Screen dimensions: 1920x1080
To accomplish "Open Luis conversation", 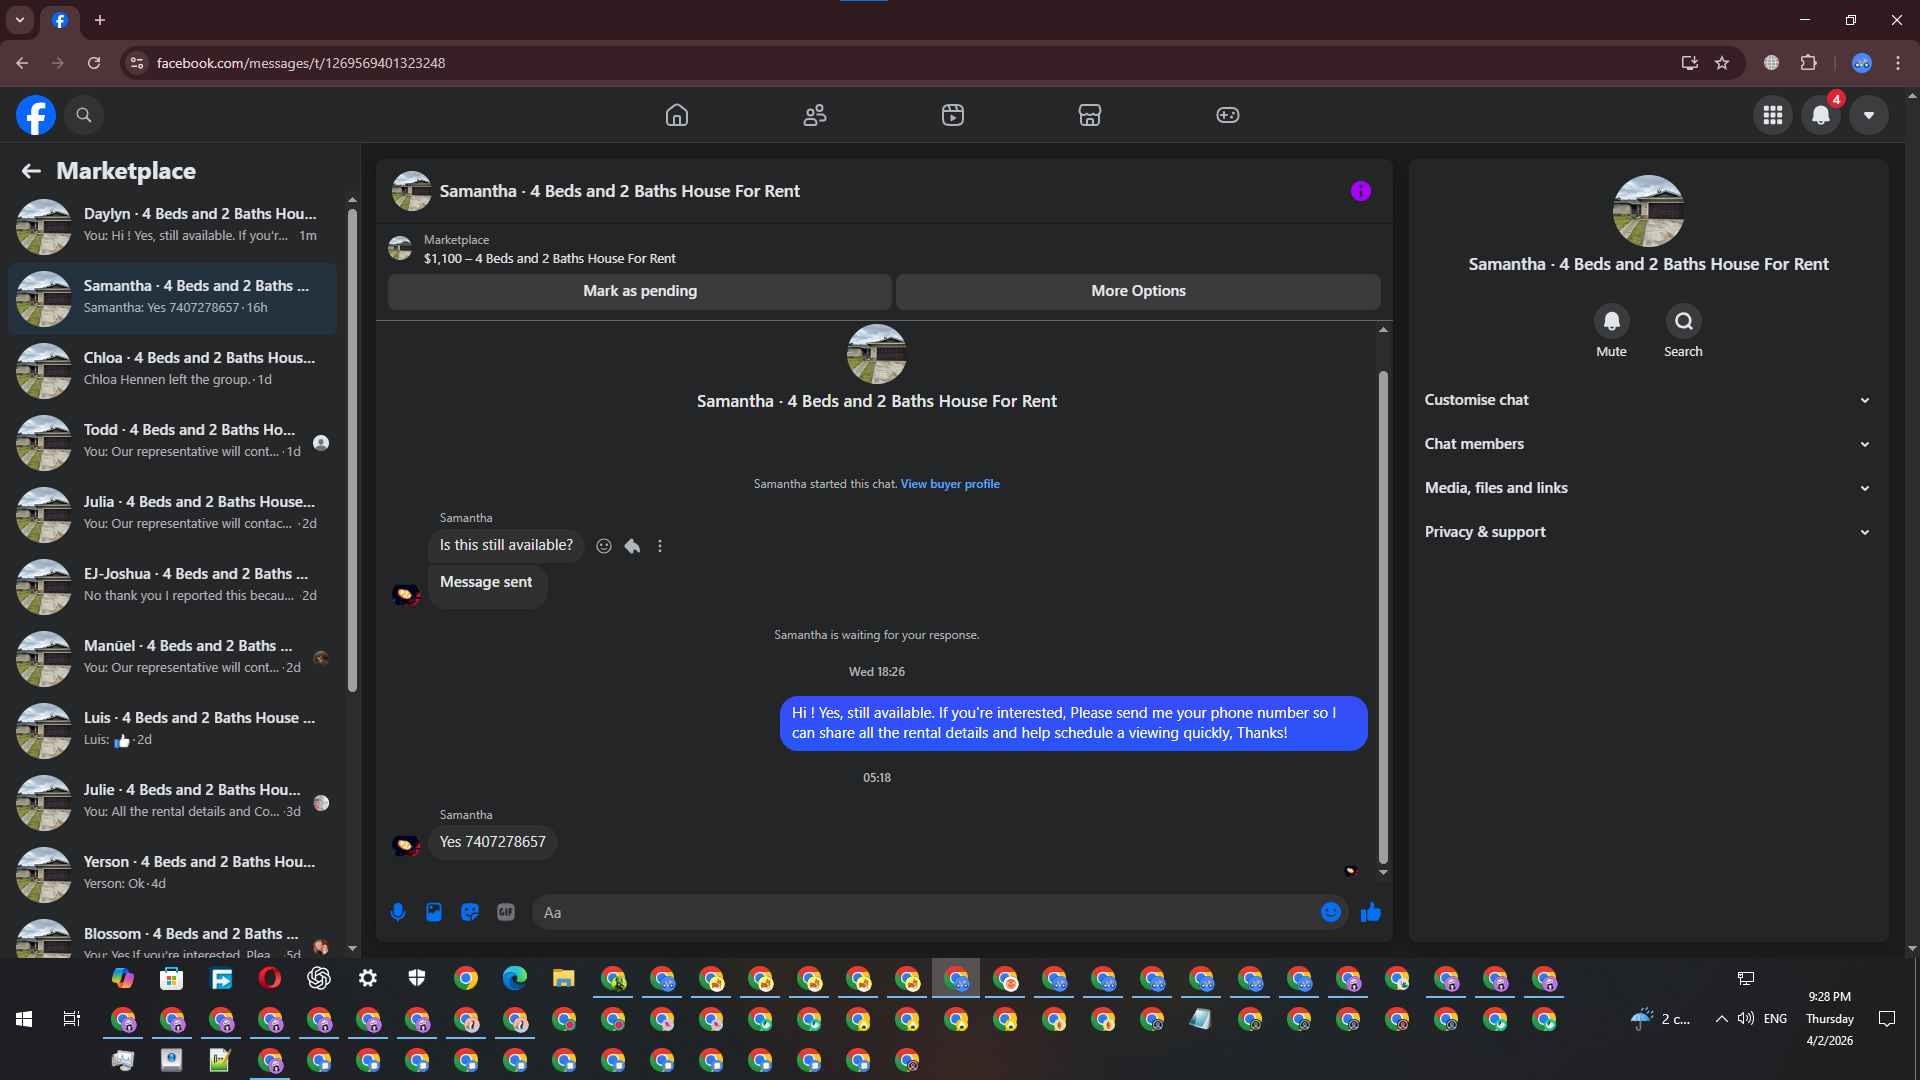I will (x=173, y=729).
